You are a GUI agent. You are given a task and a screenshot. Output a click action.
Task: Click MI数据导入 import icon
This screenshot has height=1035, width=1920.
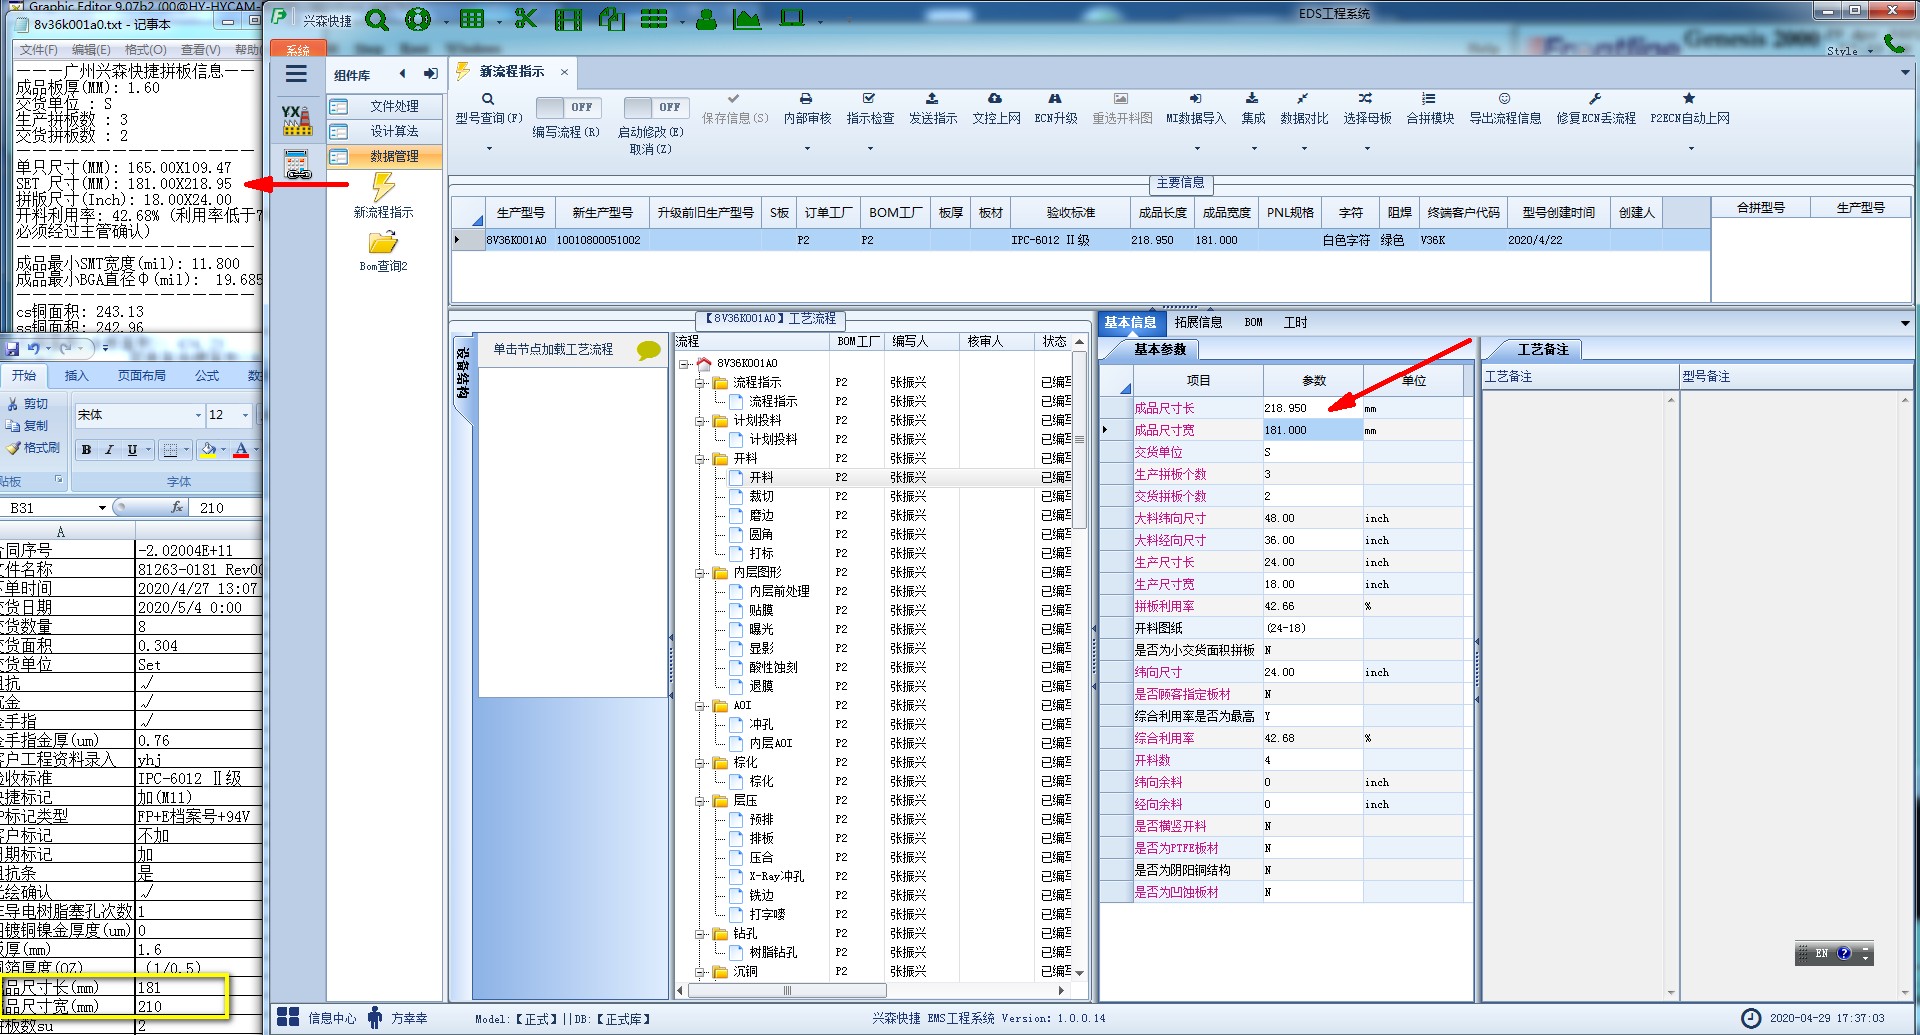(x=1195, y=99)
